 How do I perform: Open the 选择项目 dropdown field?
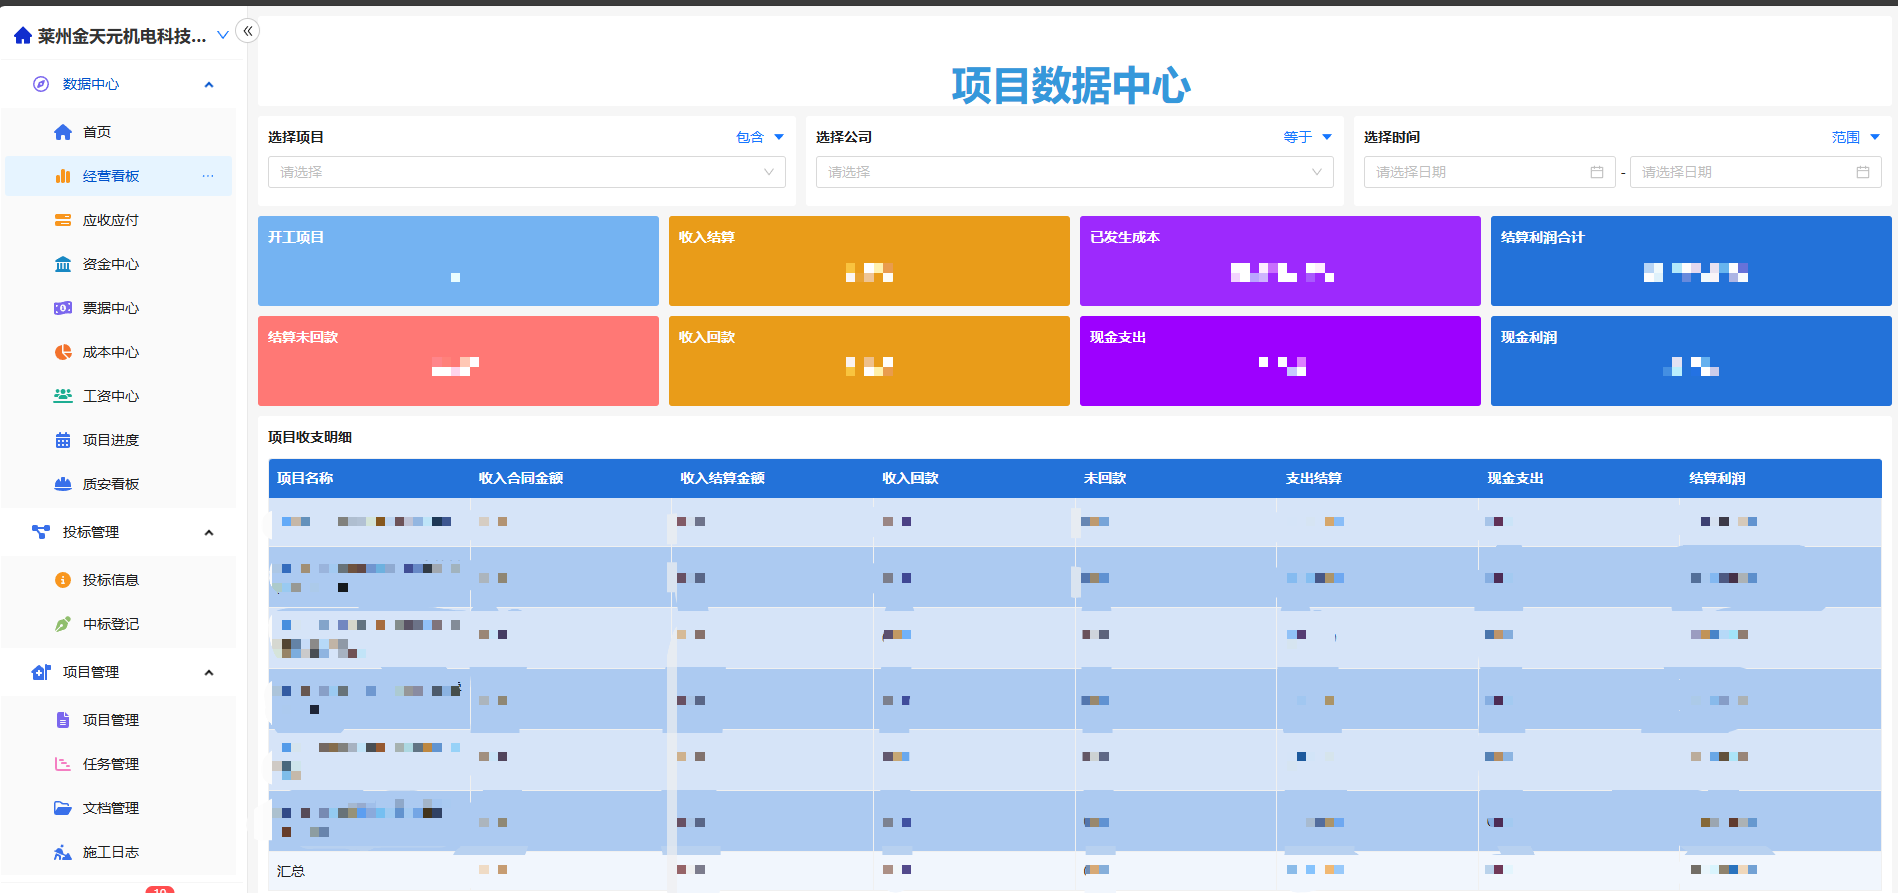tap(526, 172)
